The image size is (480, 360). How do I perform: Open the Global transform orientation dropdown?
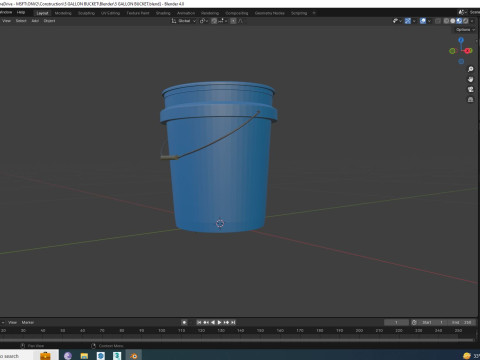[x=184, y=21]
